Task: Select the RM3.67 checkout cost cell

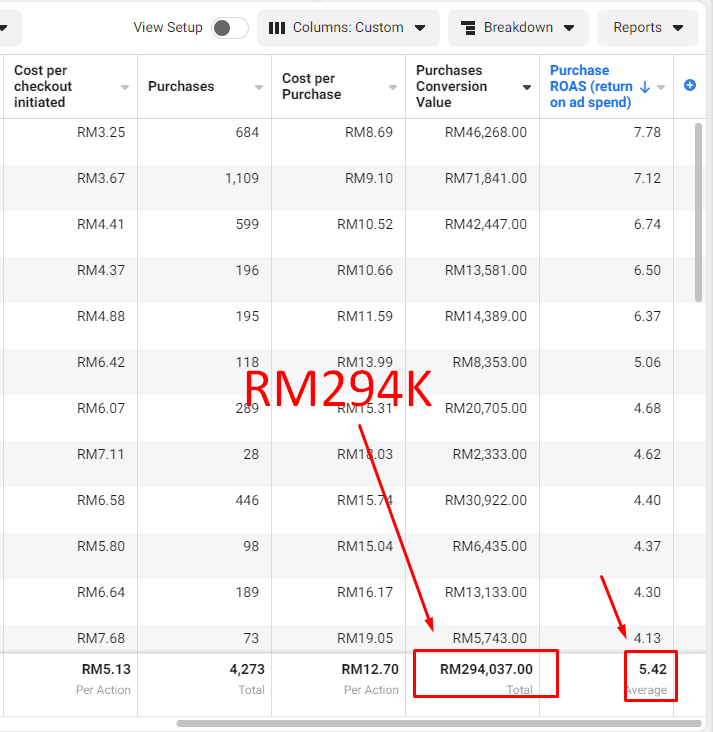Action: click(x=101, y=178)
